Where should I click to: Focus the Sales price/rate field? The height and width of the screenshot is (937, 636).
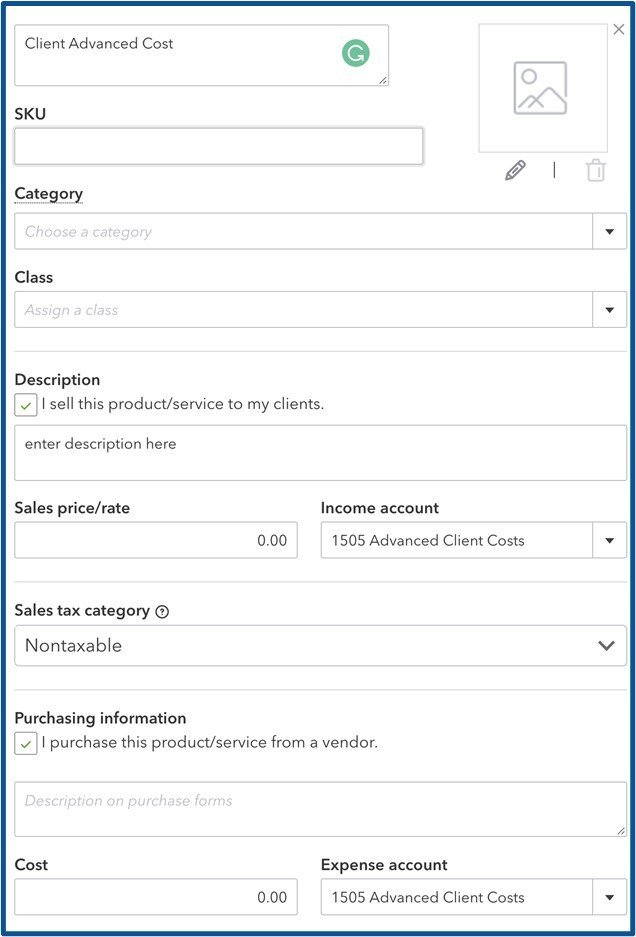pyautogui.click(x=156, y=541)
